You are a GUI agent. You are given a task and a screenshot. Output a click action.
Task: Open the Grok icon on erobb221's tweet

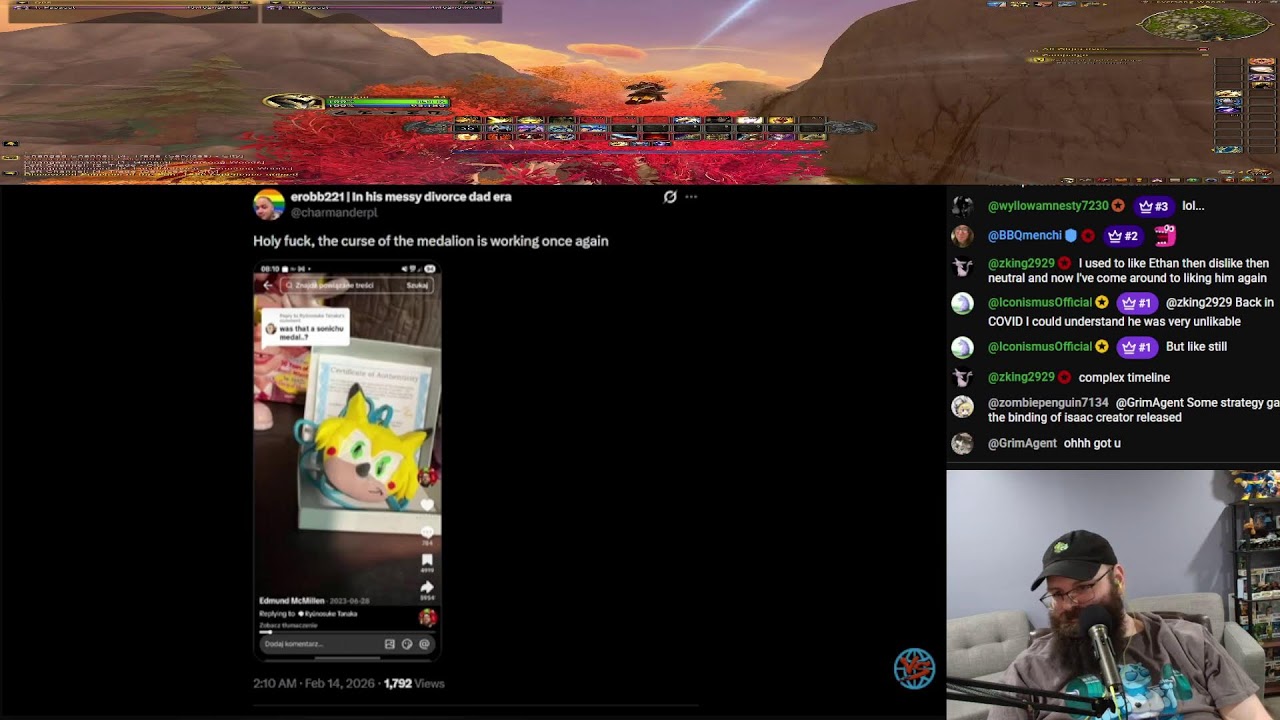point(670,197)
